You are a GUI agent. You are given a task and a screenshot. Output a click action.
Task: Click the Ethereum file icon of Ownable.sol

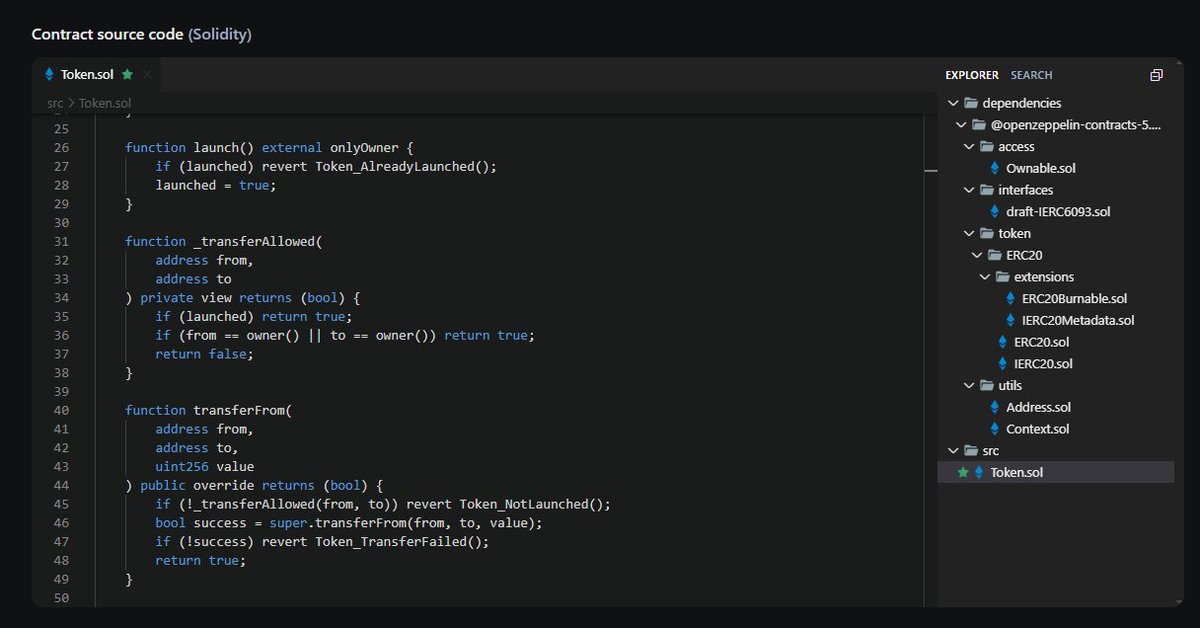995,168
